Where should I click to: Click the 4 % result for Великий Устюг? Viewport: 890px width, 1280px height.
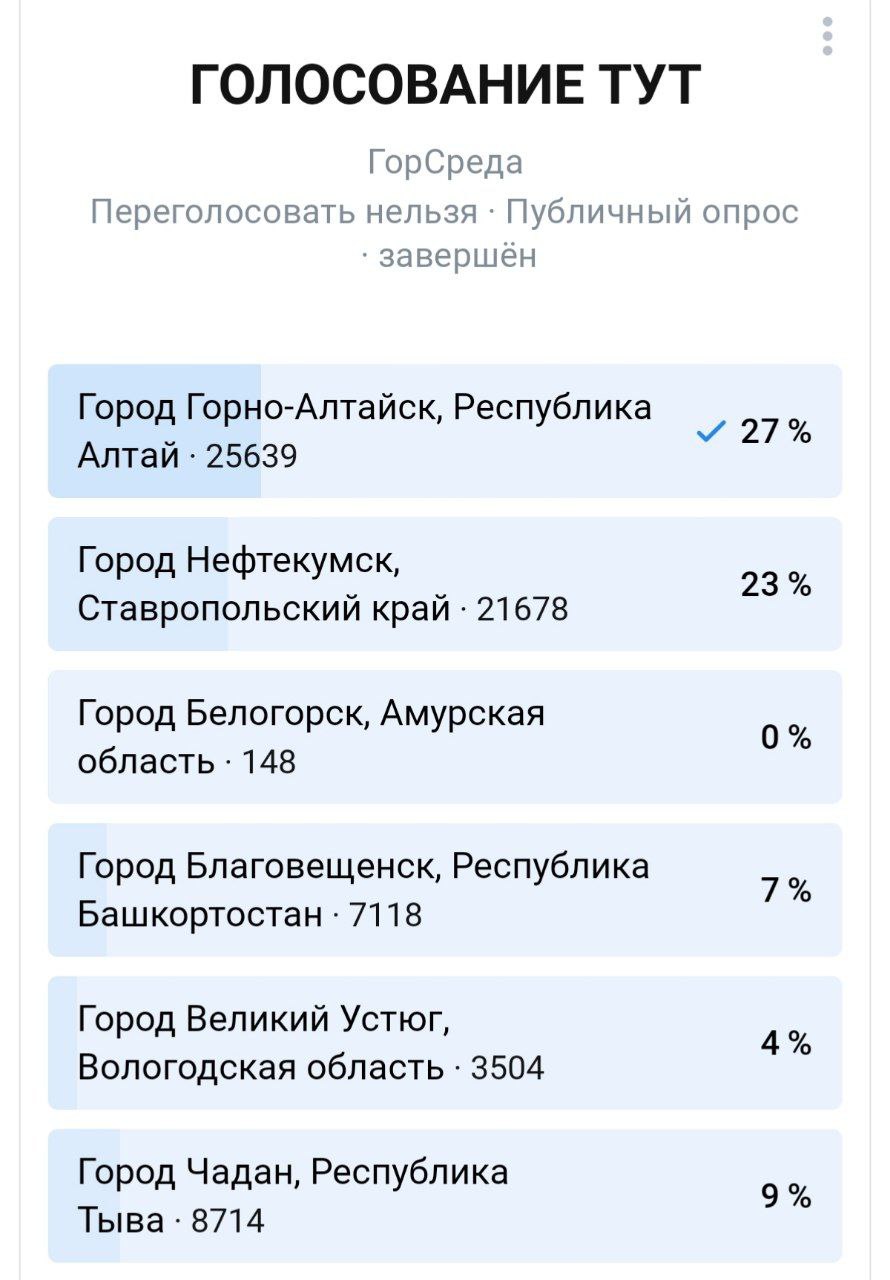tap(785, 1044)
